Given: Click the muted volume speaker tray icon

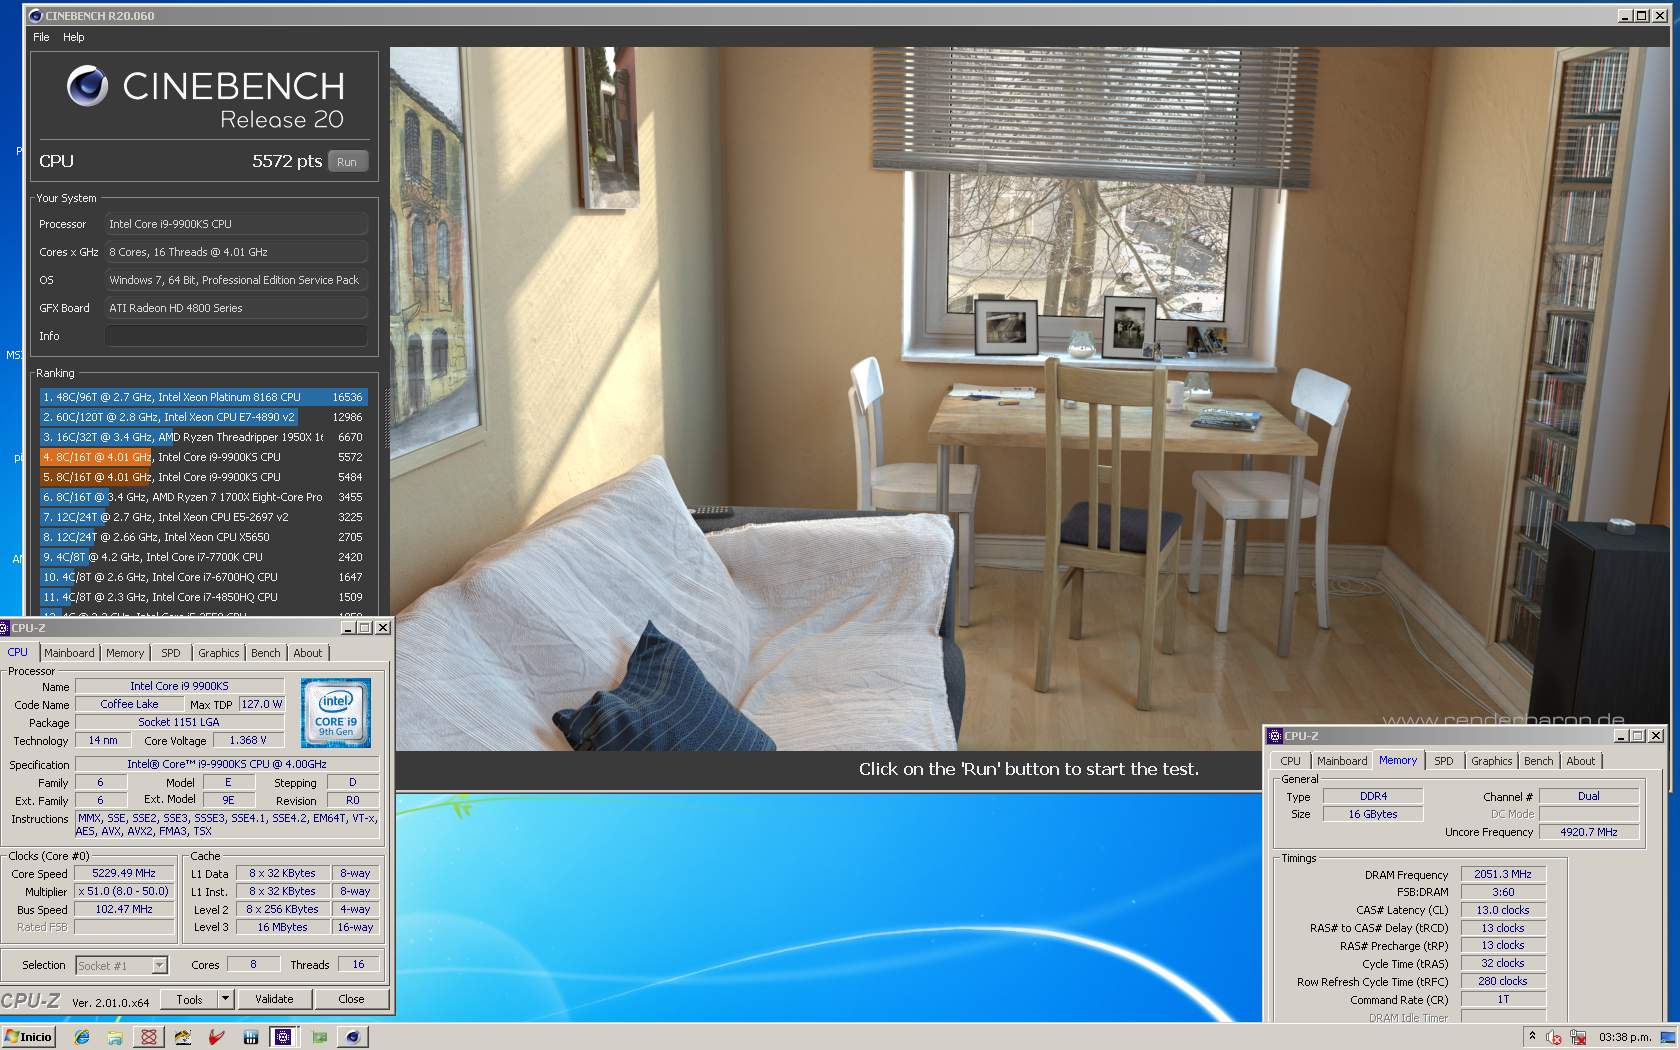Looking at the screenshot, I should click(1554, 1037).
